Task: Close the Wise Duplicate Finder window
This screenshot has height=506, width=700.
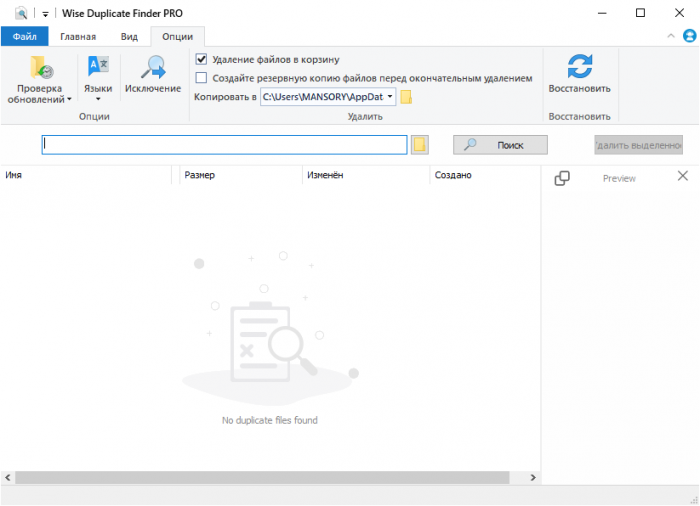Action: tap(679, 13)
